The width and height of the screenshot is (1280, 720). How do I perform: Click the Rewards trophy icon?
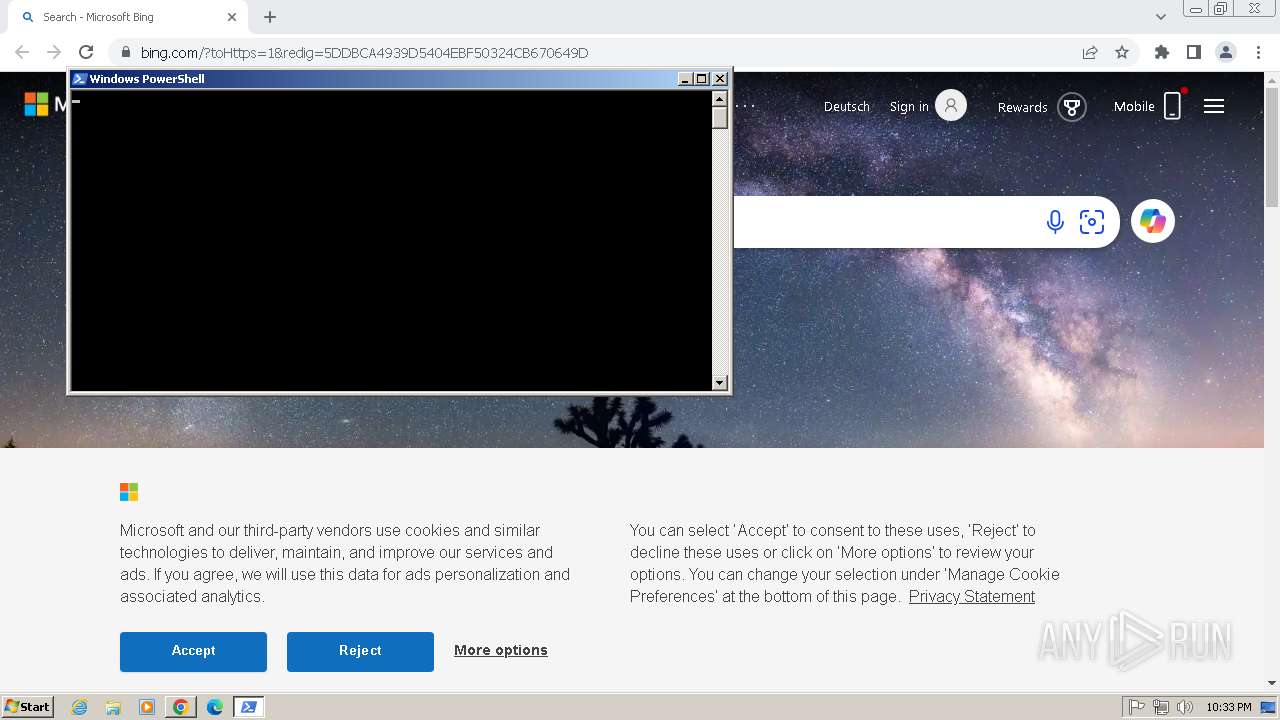(1072, 107)
